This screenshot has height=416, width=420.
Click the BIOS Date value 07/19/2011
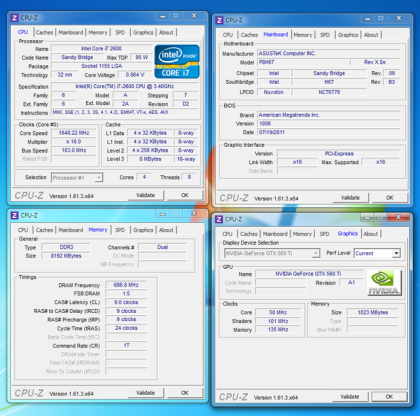coord(328,132)
